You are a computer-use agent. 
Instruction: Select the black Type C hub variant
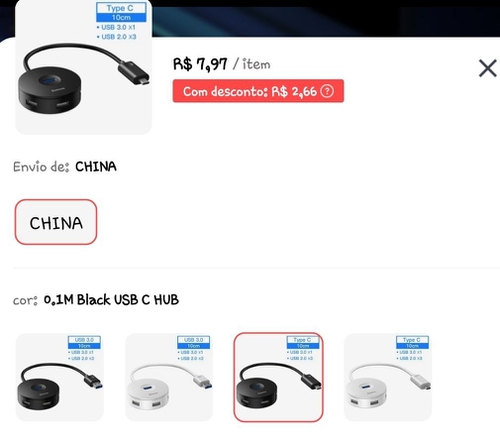click(x=278, y=377)
